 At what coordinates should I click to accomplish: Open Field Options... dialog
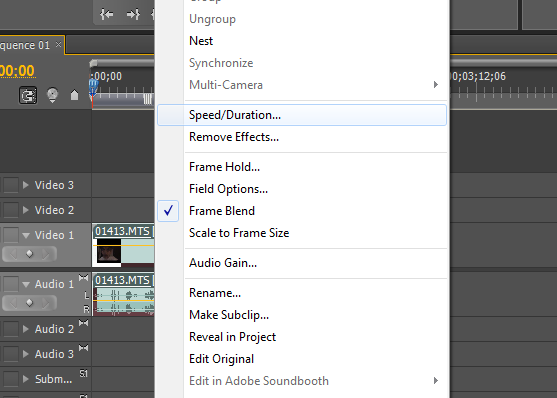point(302,189)
